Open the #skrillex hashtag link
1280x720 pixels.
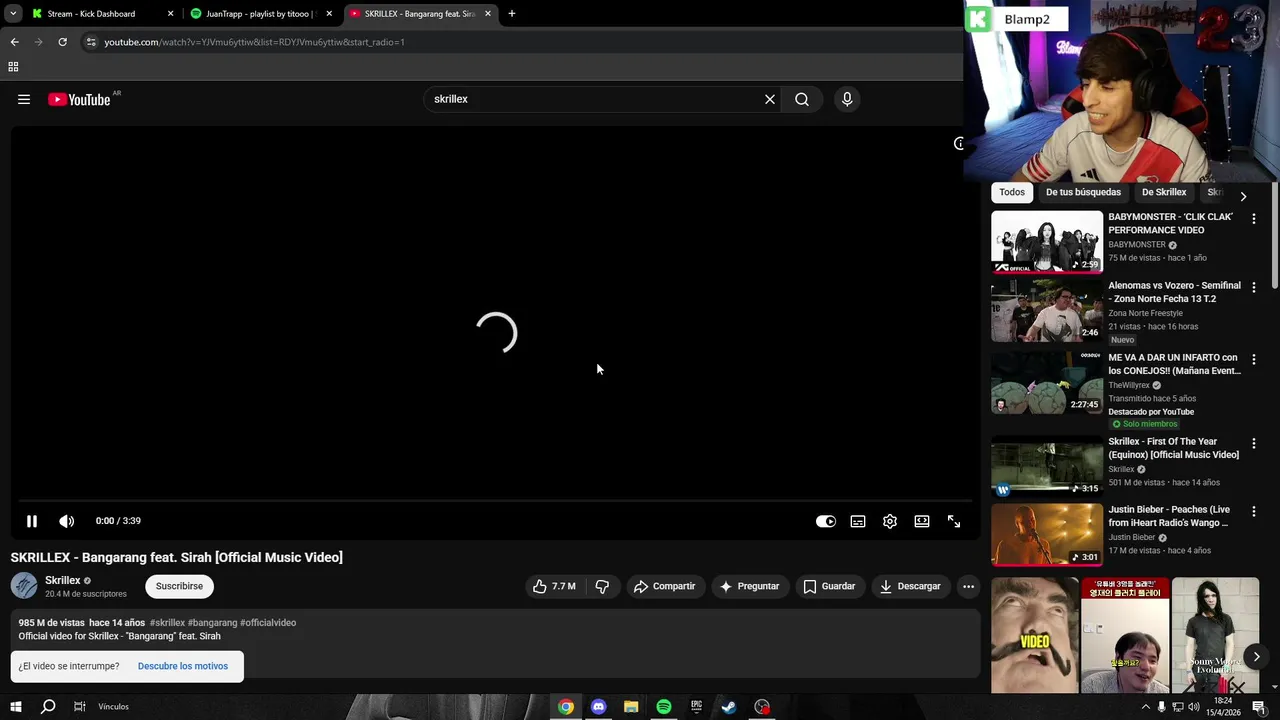click(167, 623)
